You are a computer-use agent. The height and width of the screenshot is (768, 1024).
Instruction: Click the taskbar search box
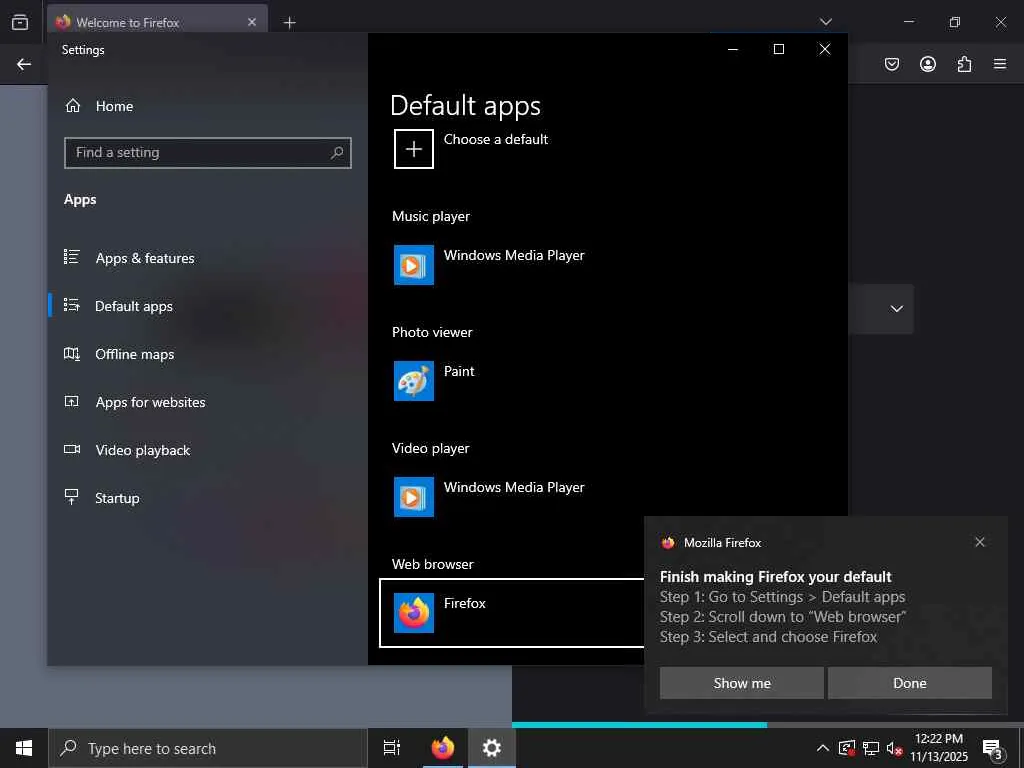208,748
